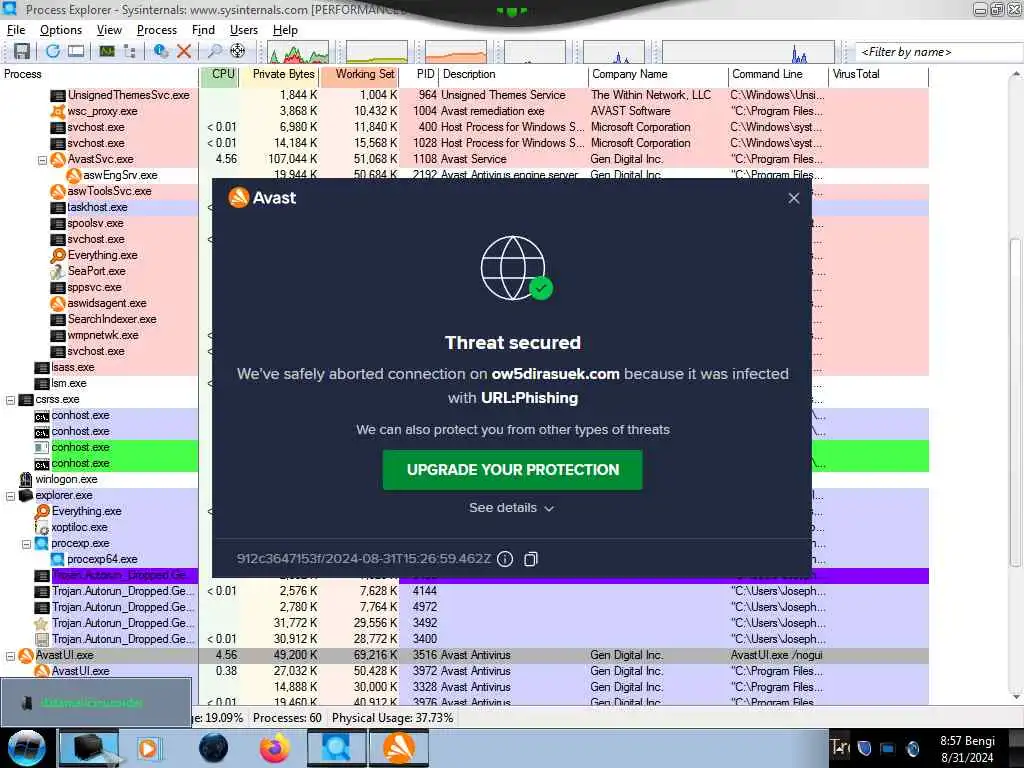1024x768 pixels.
Task: Select the UnsignedThemesSvc.exe process
Action: (129, 95)
